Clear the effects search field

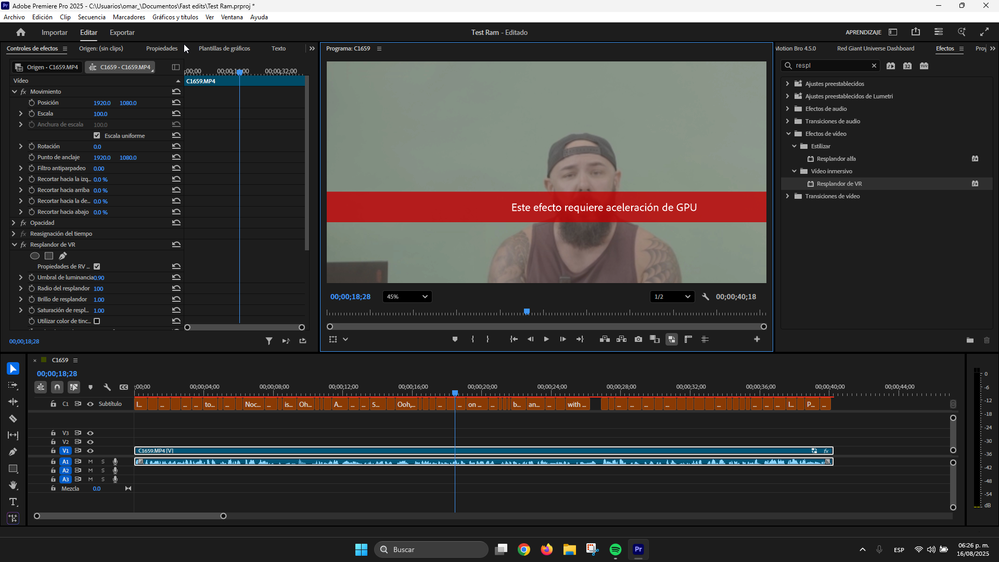[x=873, y=66]
